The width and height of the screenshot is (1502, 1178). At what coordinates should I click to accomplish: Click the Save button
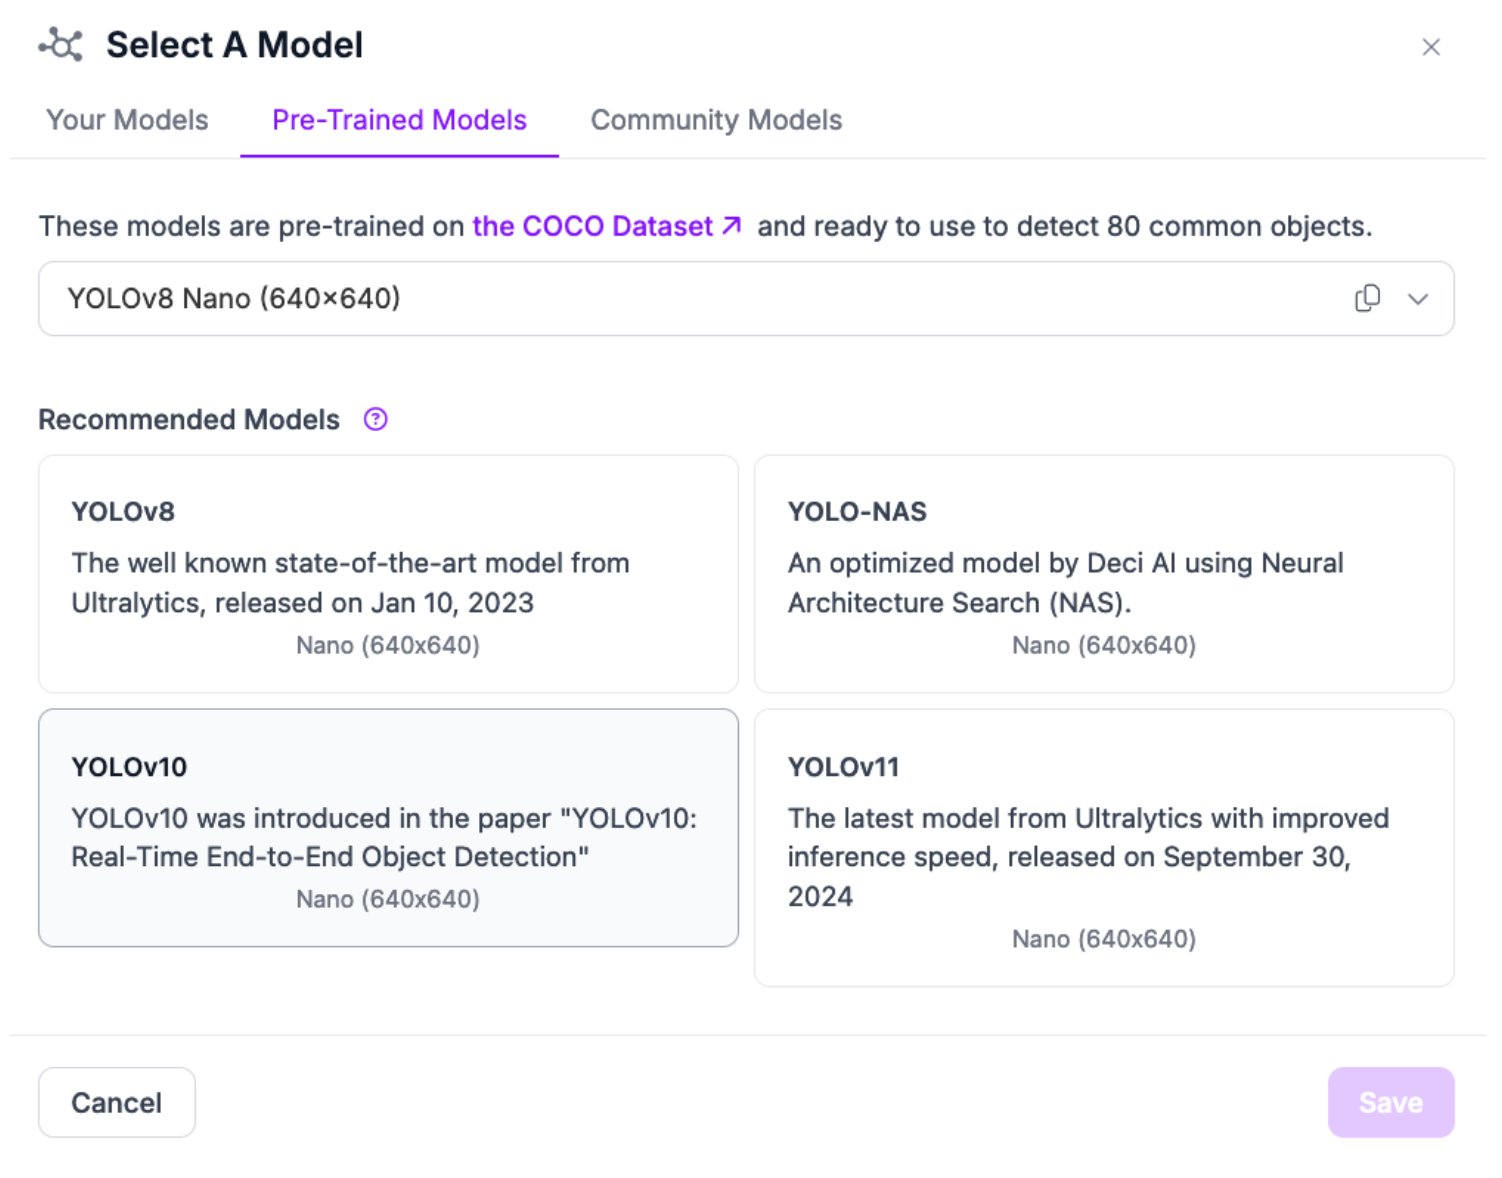point(1390,1102)
